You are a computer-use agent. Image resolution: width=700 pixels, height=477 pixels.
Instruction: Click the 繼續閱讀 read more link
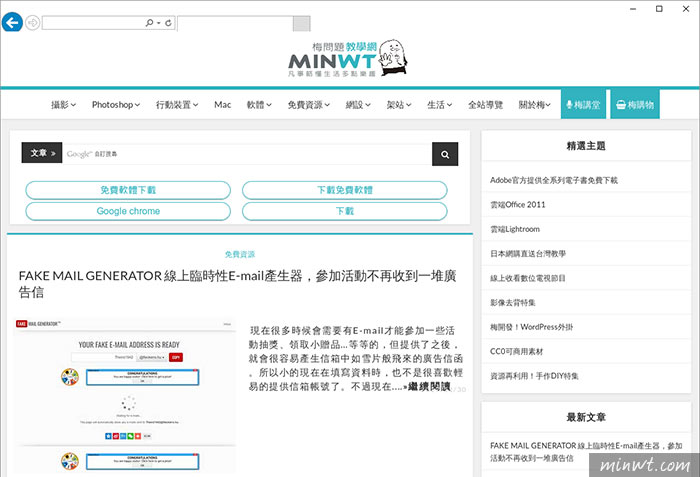(429, 386)
